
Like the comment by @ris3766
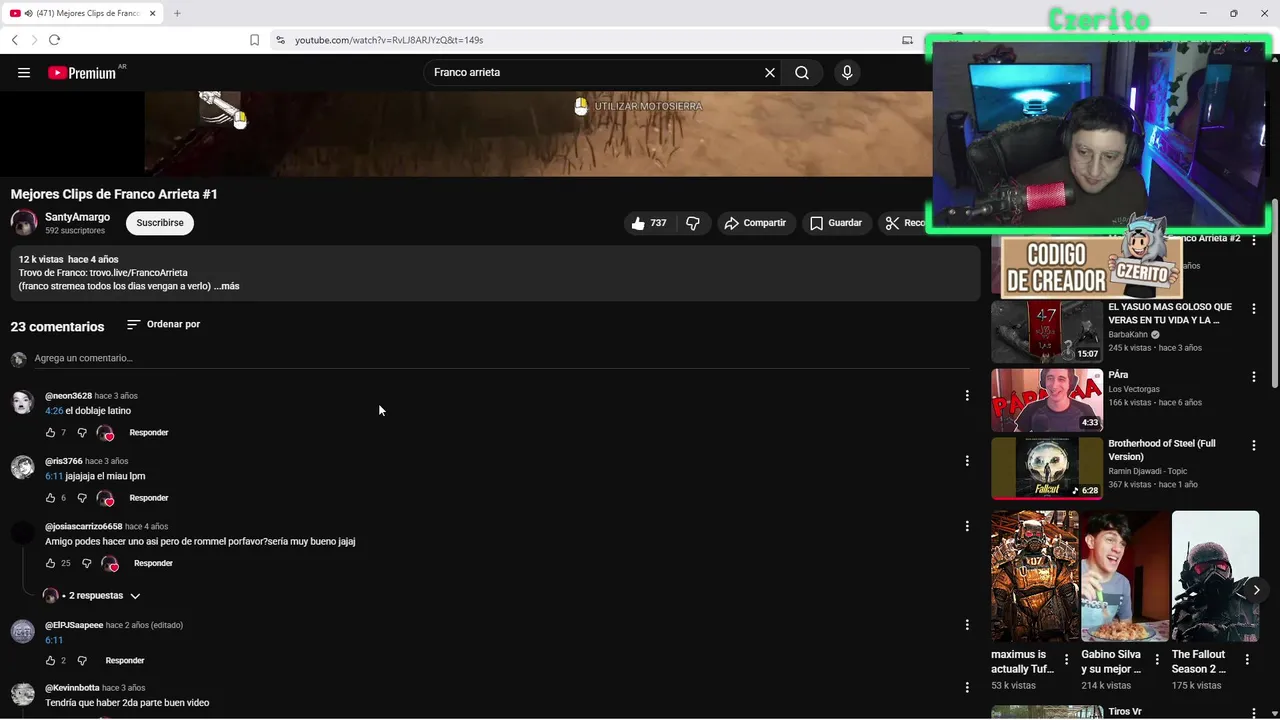coord(50,498)
